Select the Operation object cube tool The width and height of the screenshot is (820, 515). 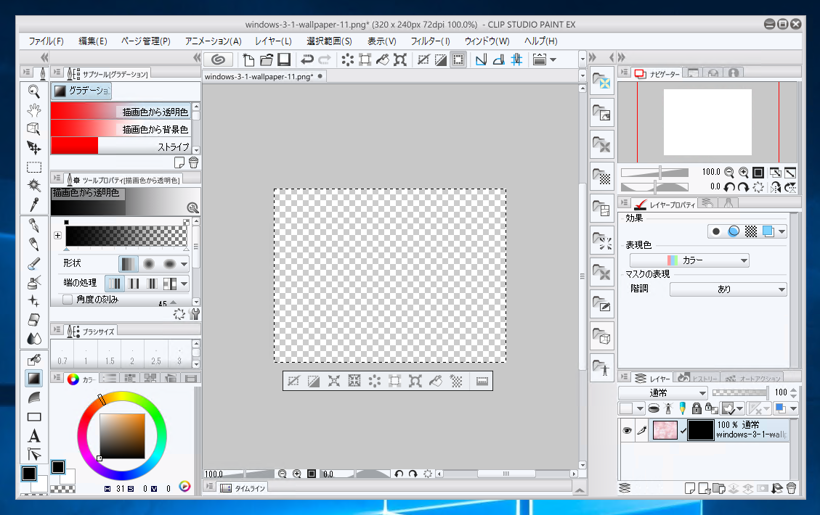(34, 129)
